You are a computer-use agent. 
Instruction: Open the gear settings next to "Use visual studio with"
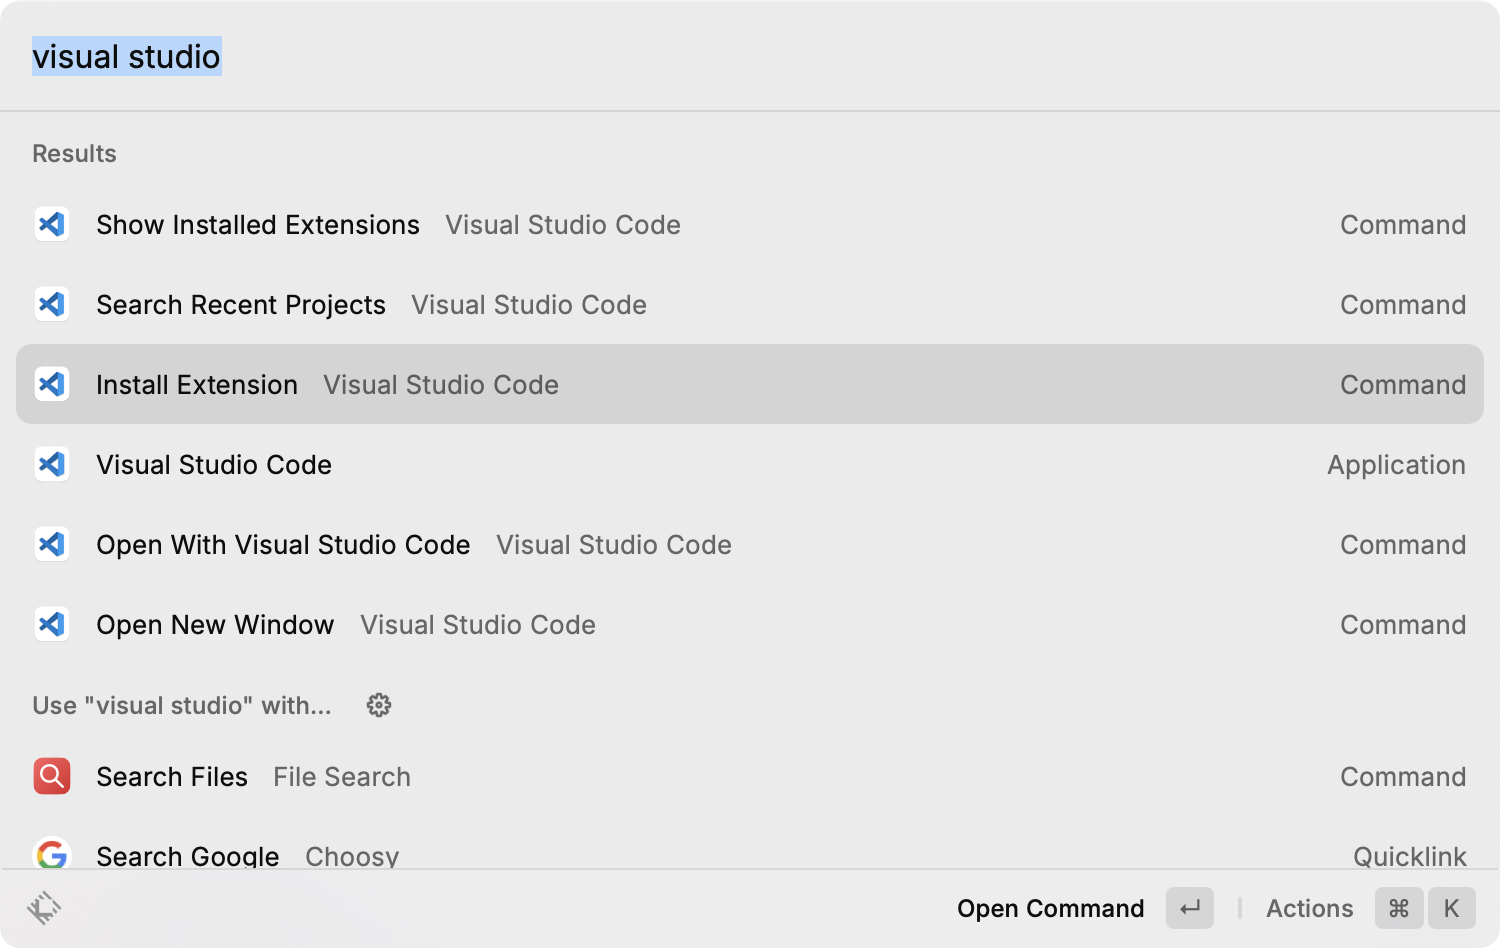click(378, 705)
